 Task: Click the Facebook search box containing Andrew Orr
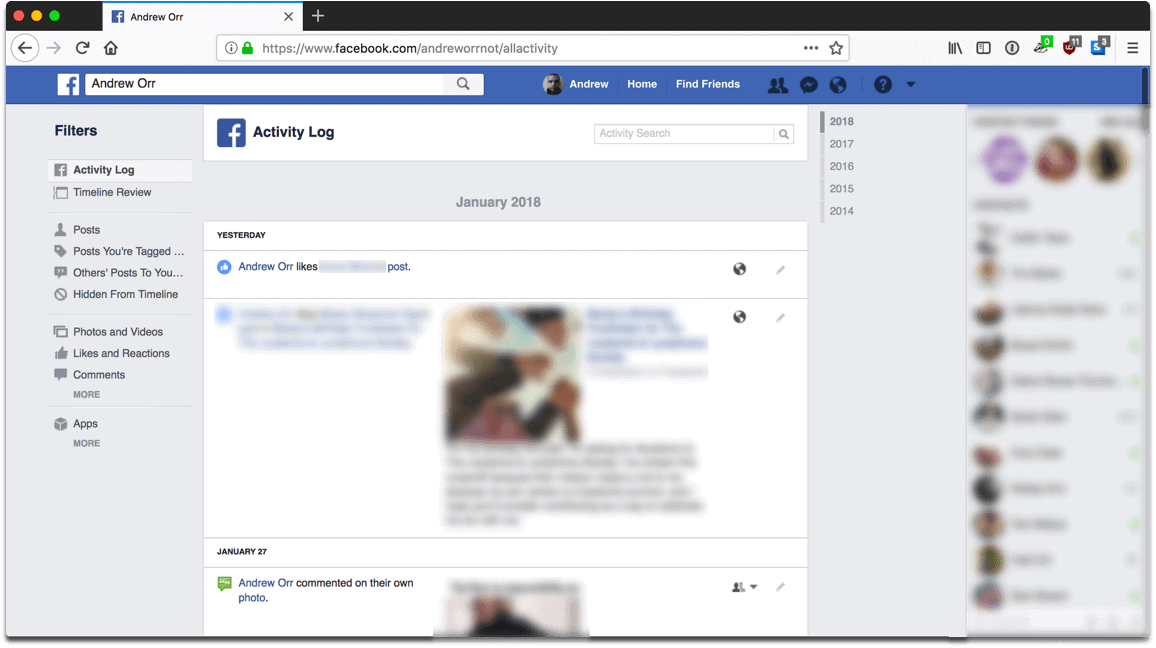tap(265, 84)
